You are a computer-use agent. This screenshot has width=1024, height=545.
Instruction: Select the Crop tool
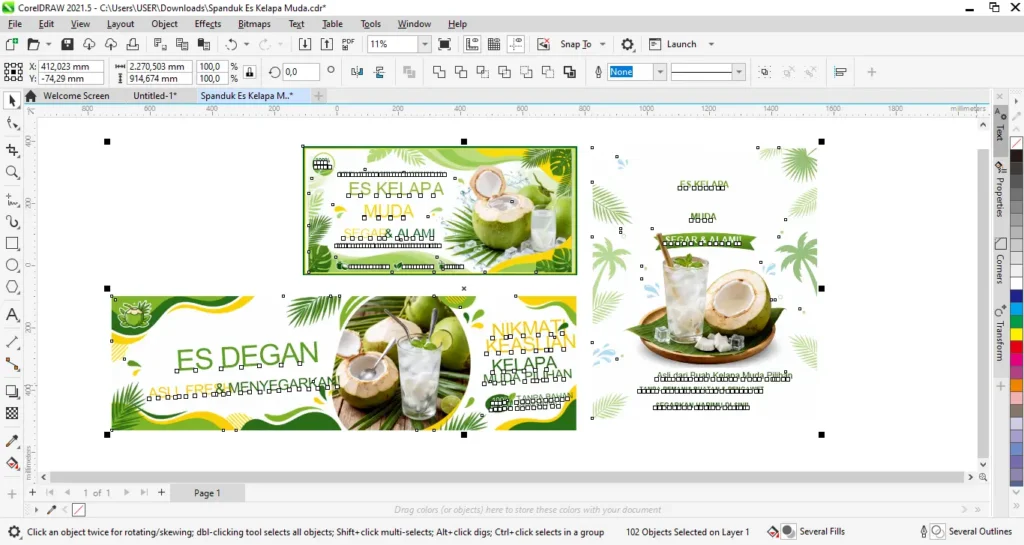12,150
